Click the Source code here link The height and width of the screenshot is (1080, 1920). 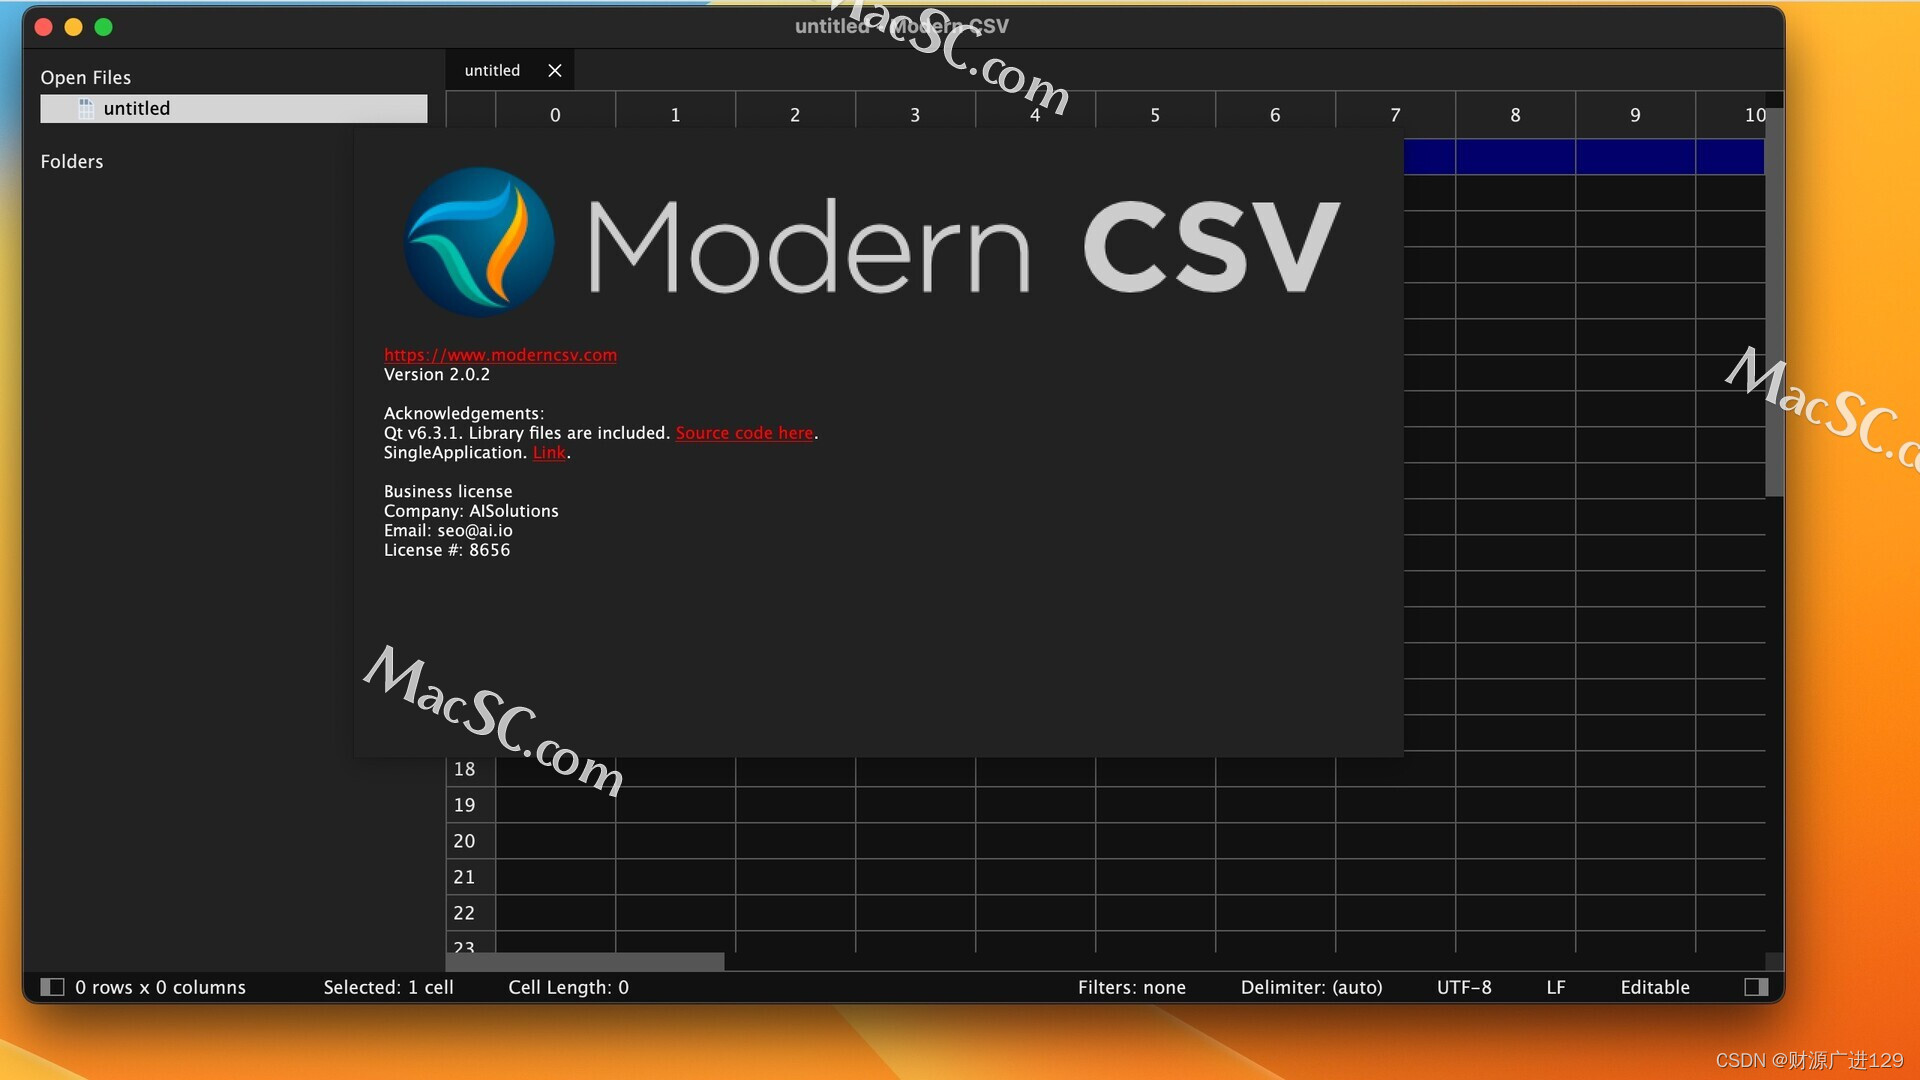click(x=744, y=431)
